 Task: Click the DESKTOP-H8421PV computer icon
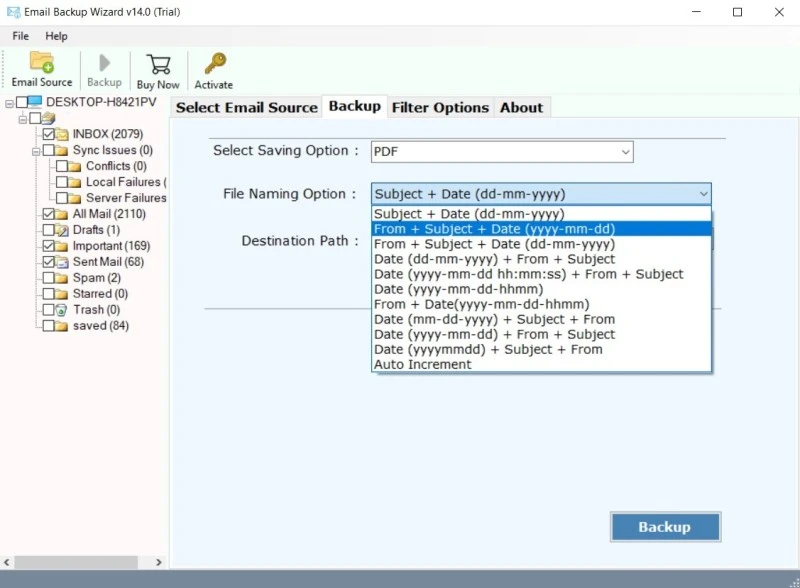(x=35, y=102)
